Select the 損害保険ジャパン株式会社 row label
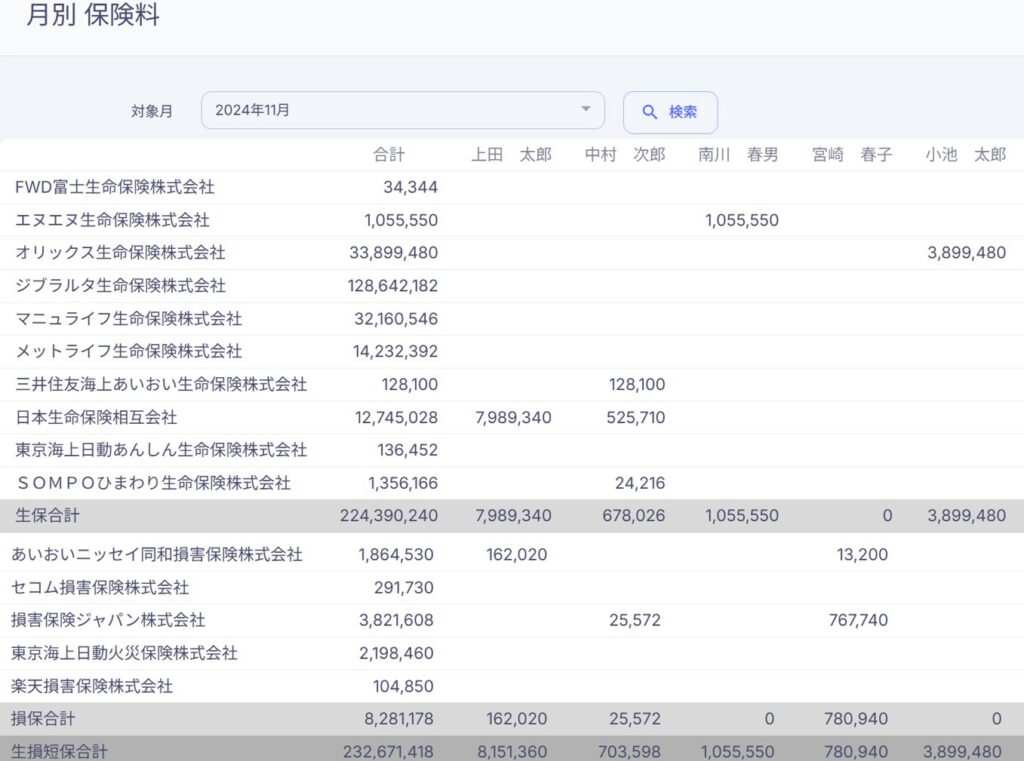 click(109, 620)
